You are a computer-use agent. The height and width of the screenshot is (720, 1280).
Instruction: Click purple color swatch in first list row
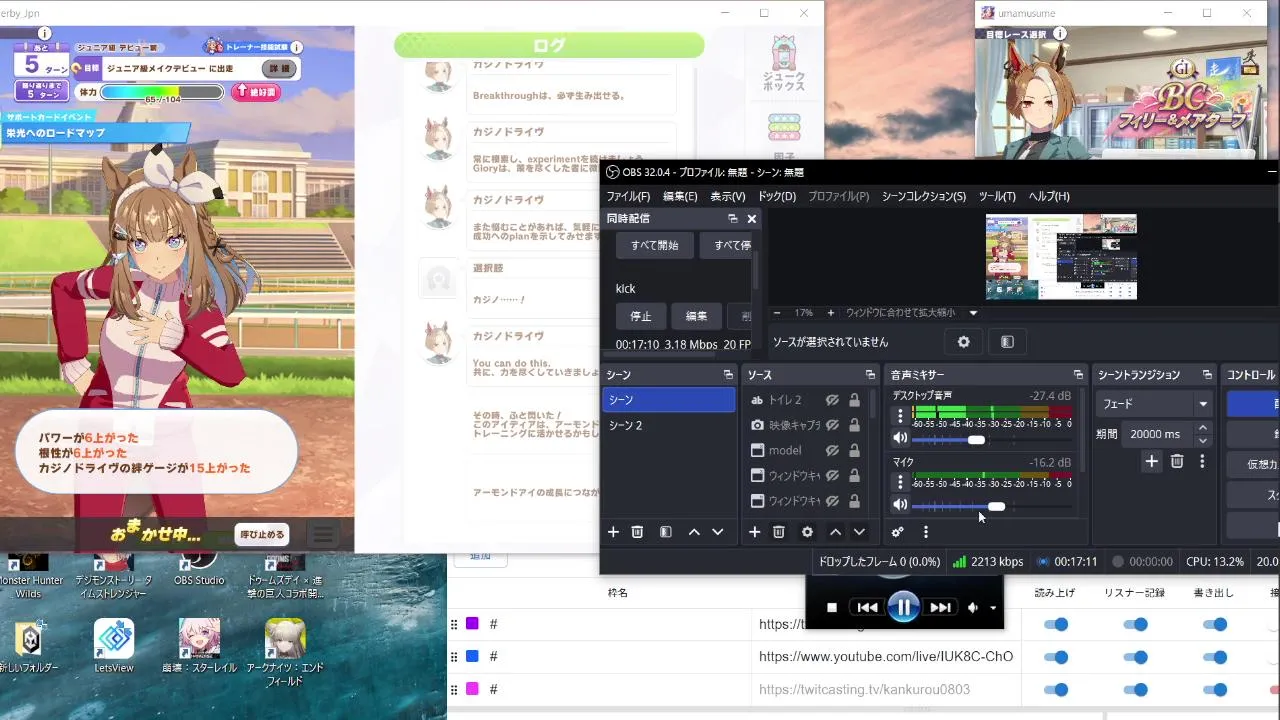point(472,624)
